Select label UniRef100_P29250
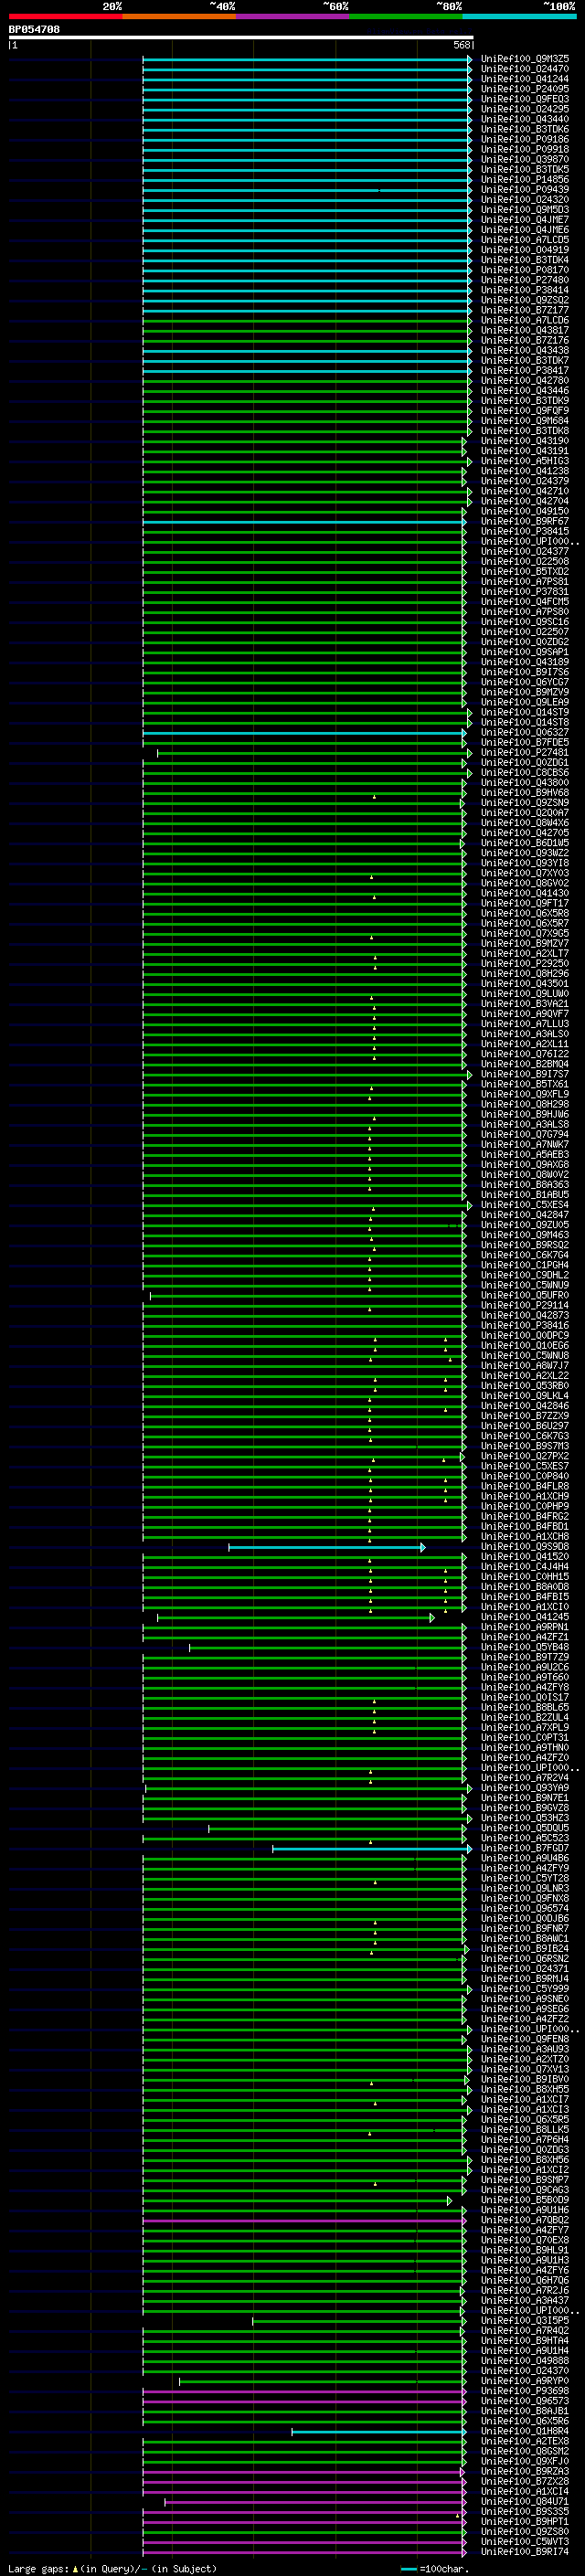585x2576 pixels. pos(525,963)
